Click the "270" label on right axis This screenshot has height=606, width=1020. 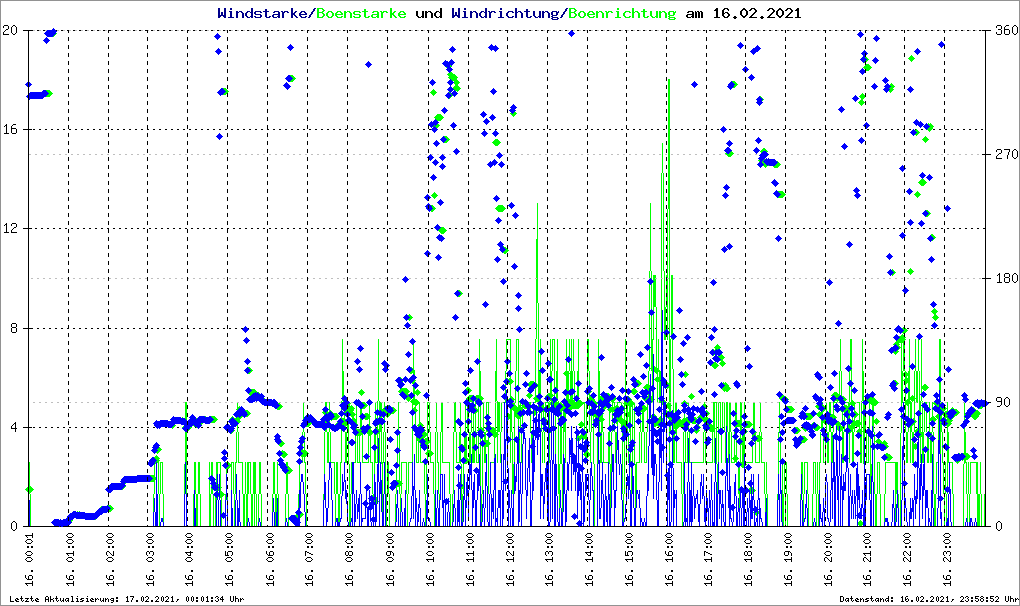pos(1005,155)
